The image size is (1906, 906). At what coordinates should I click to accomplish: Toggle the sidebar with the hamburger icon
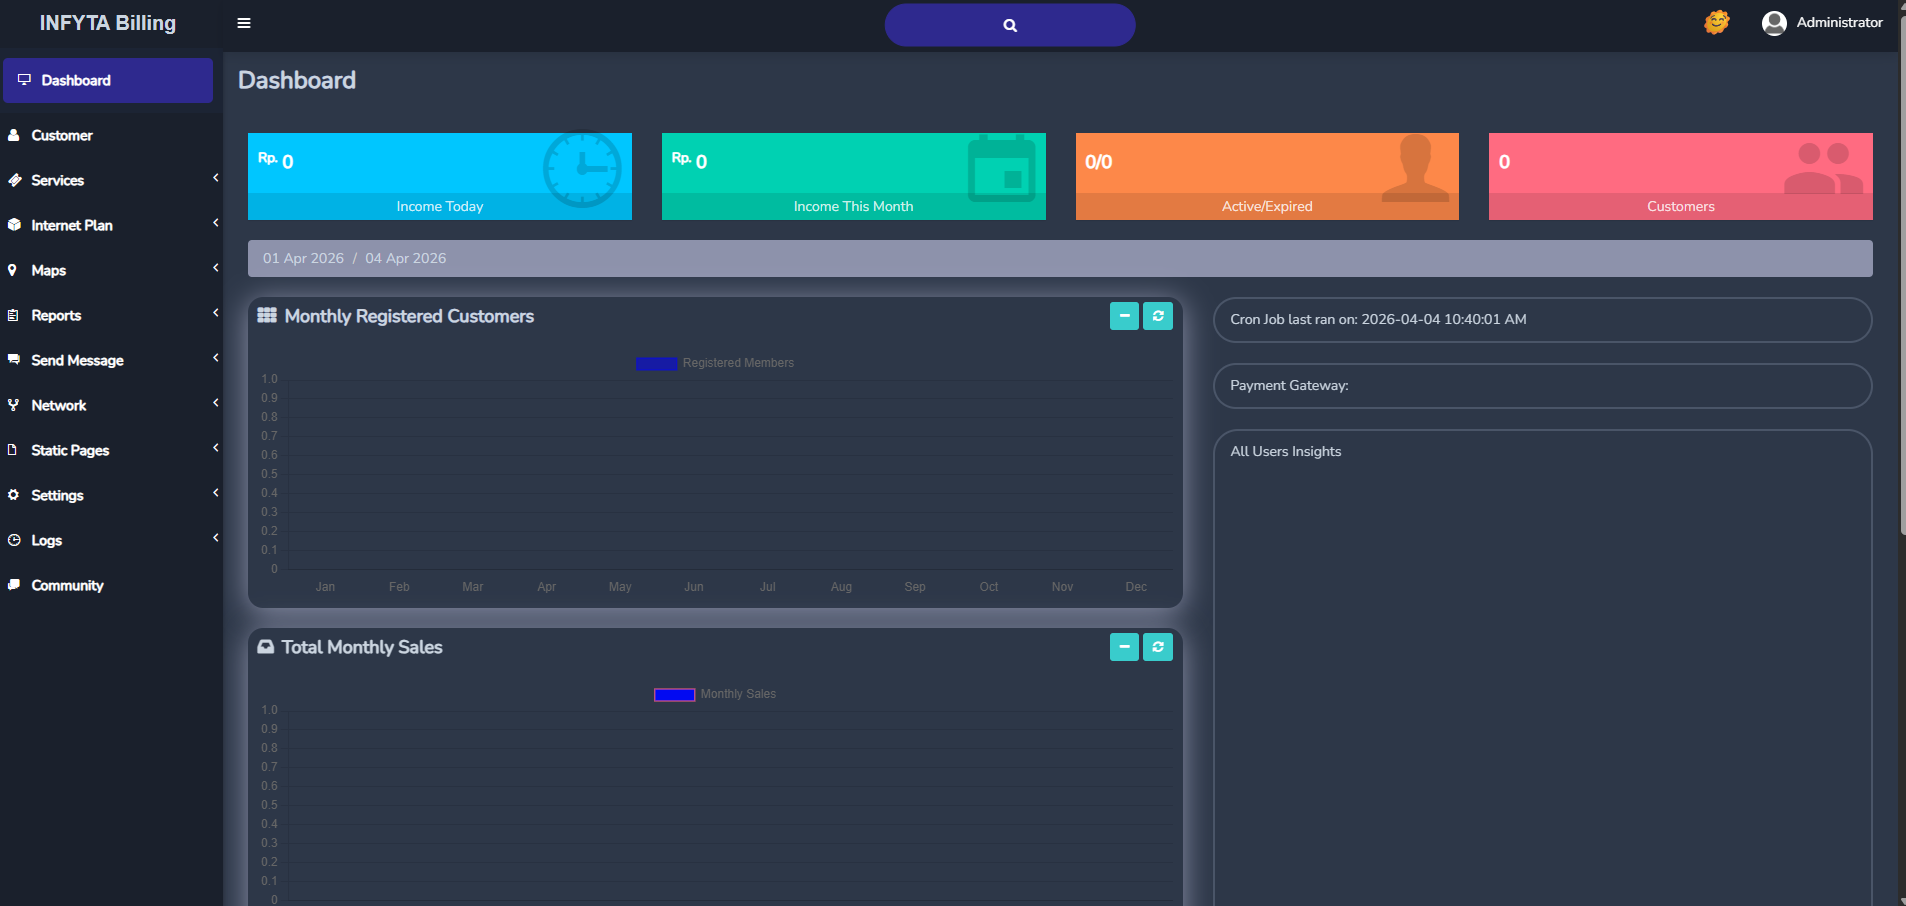pyautogui.click(x=244, y=22)
